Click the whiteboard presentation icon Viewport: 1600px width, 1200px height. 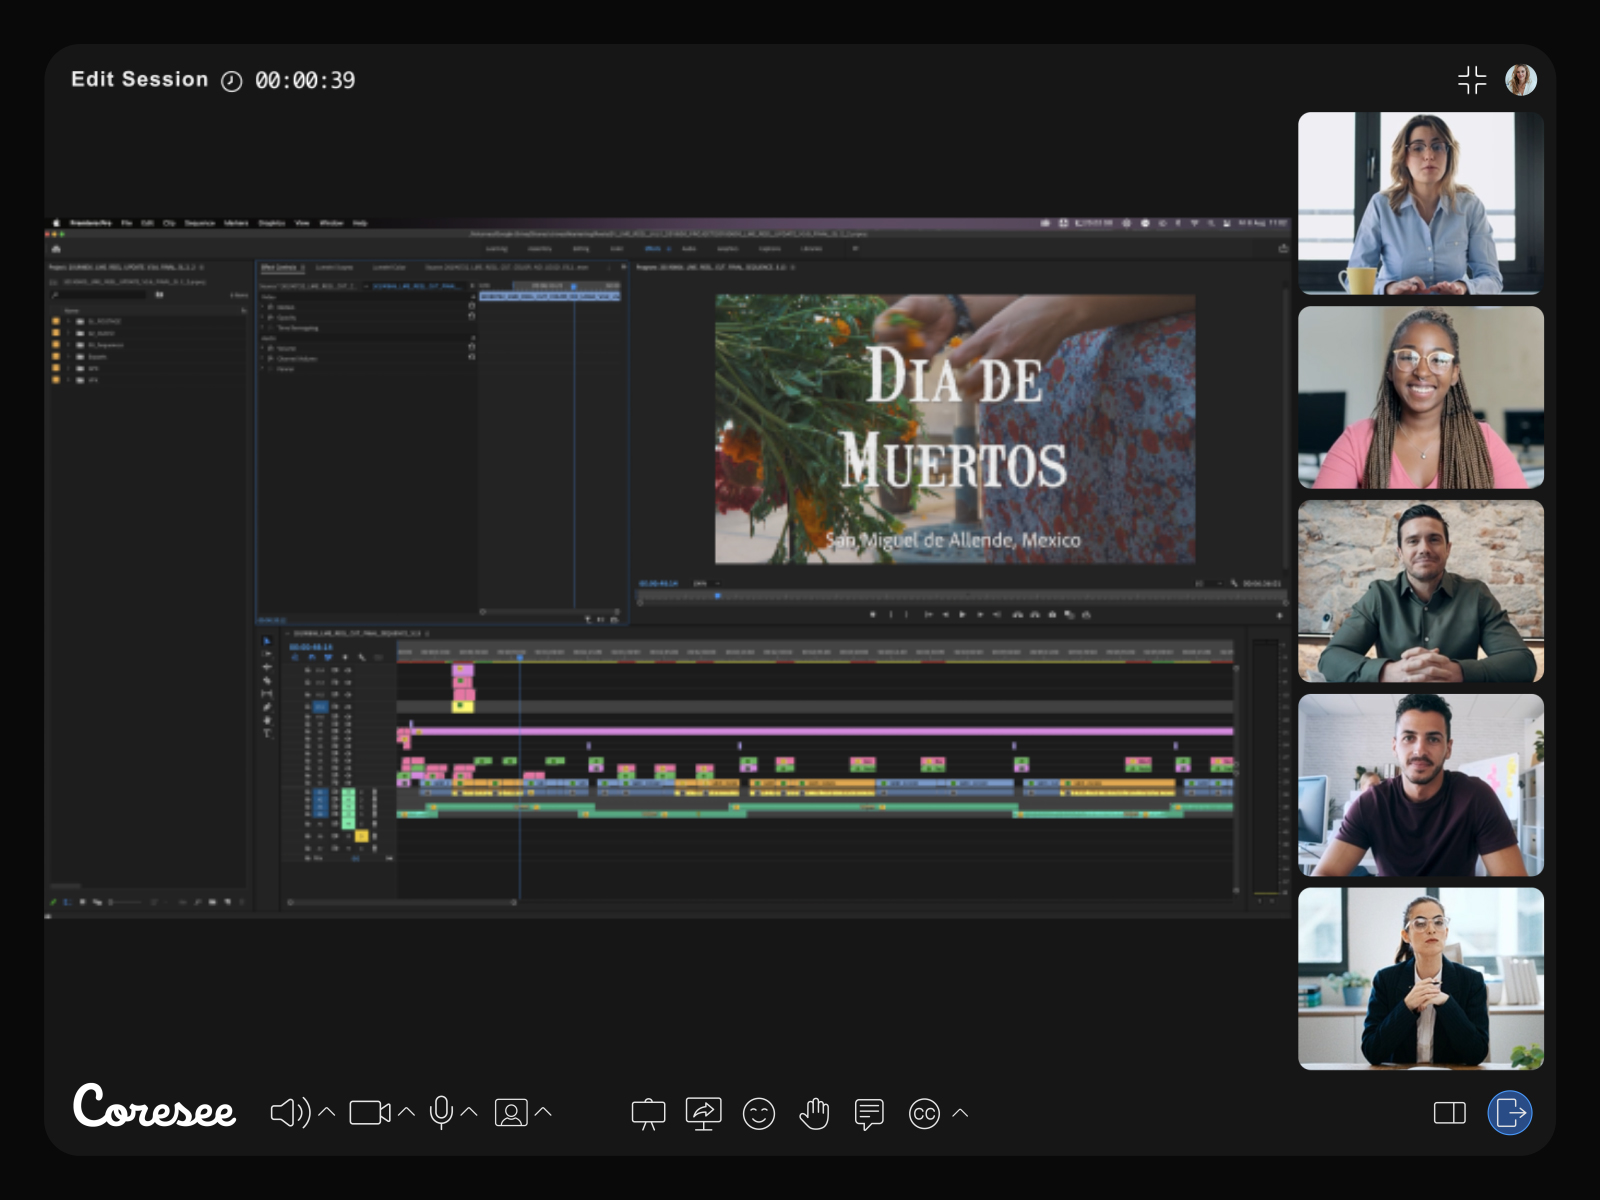pos(648,1113)
